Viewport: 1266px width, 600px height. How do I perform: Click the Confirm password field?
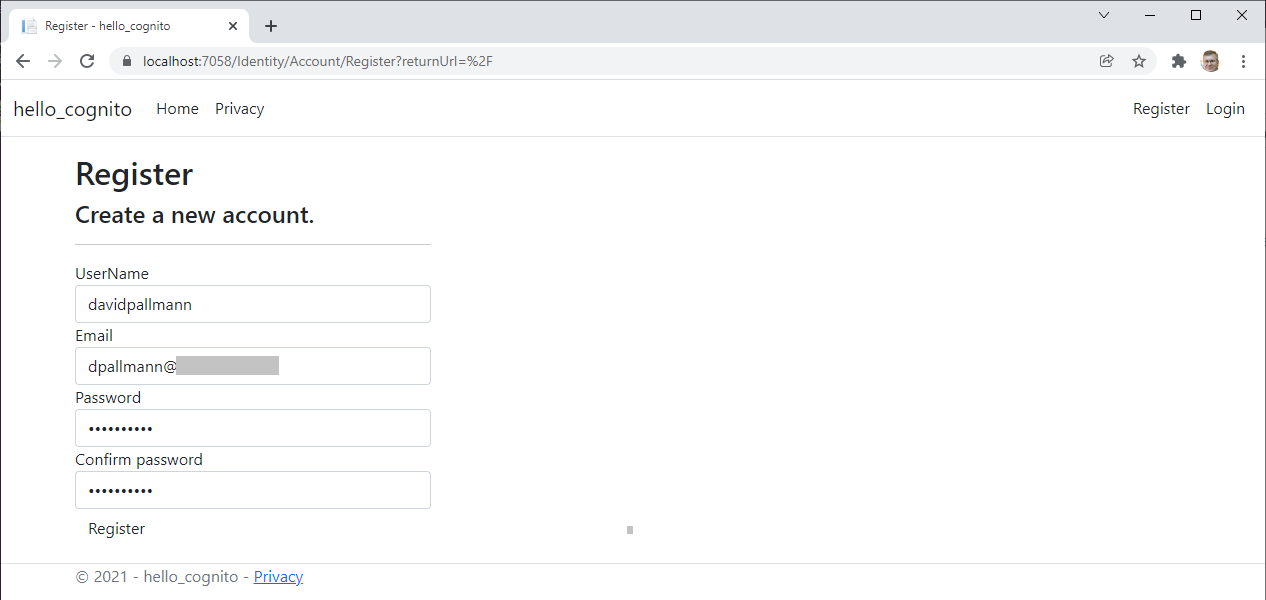[253, 490]
